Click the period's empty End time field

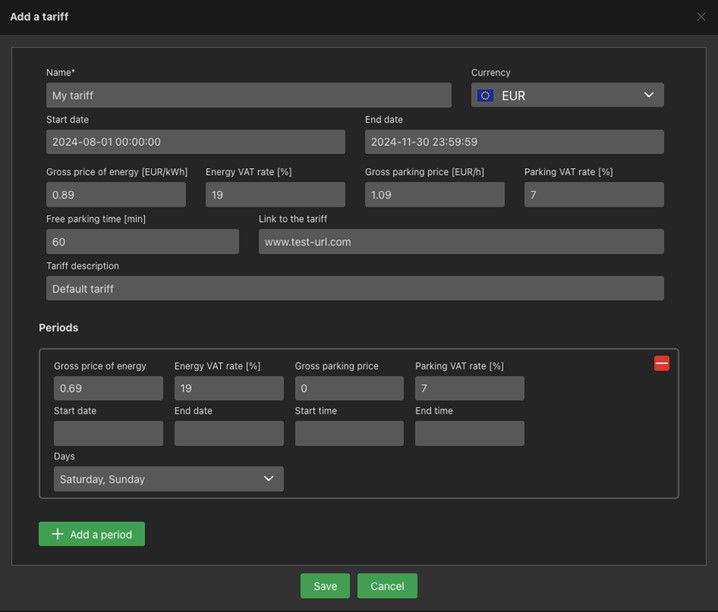(x=469, y=433)
